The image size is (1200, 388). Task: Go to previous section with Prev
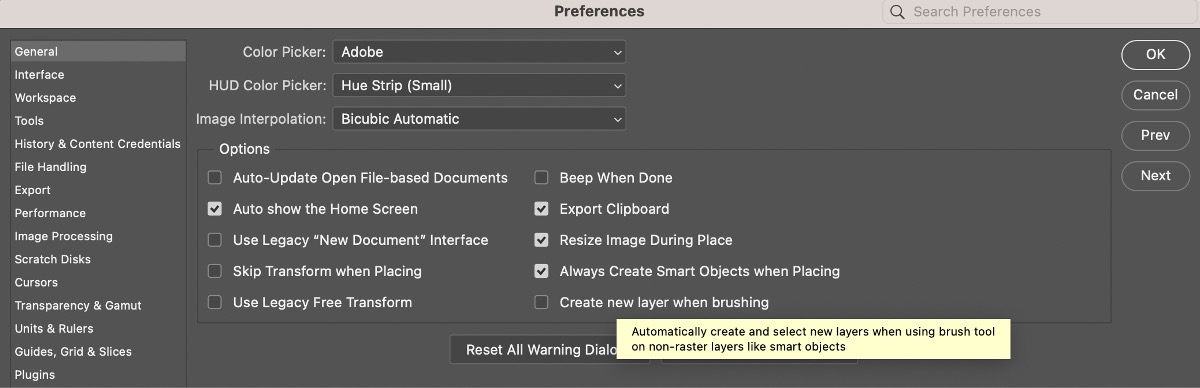pos(1155,135)
